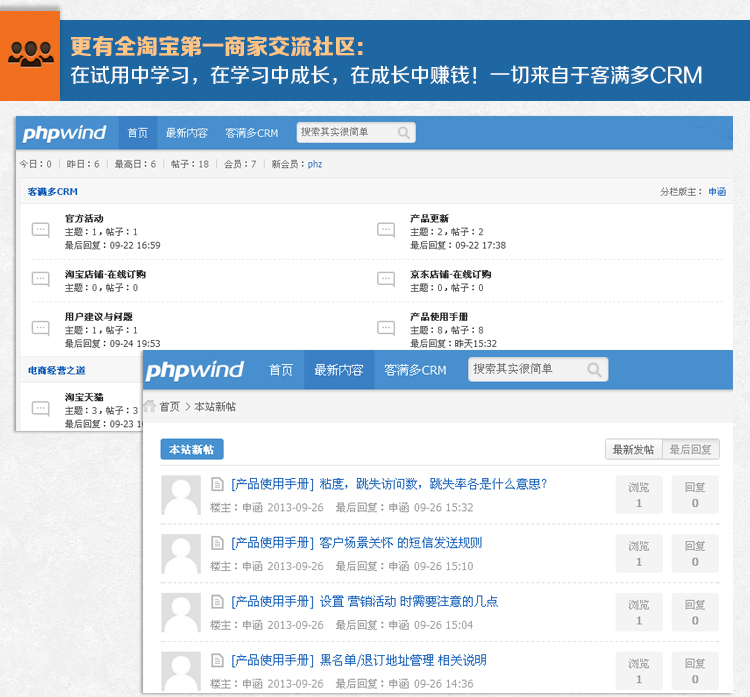The height and width of the screenshot is (697, 750).
Task: Click search field in back window
Action: tap(356, 133)
